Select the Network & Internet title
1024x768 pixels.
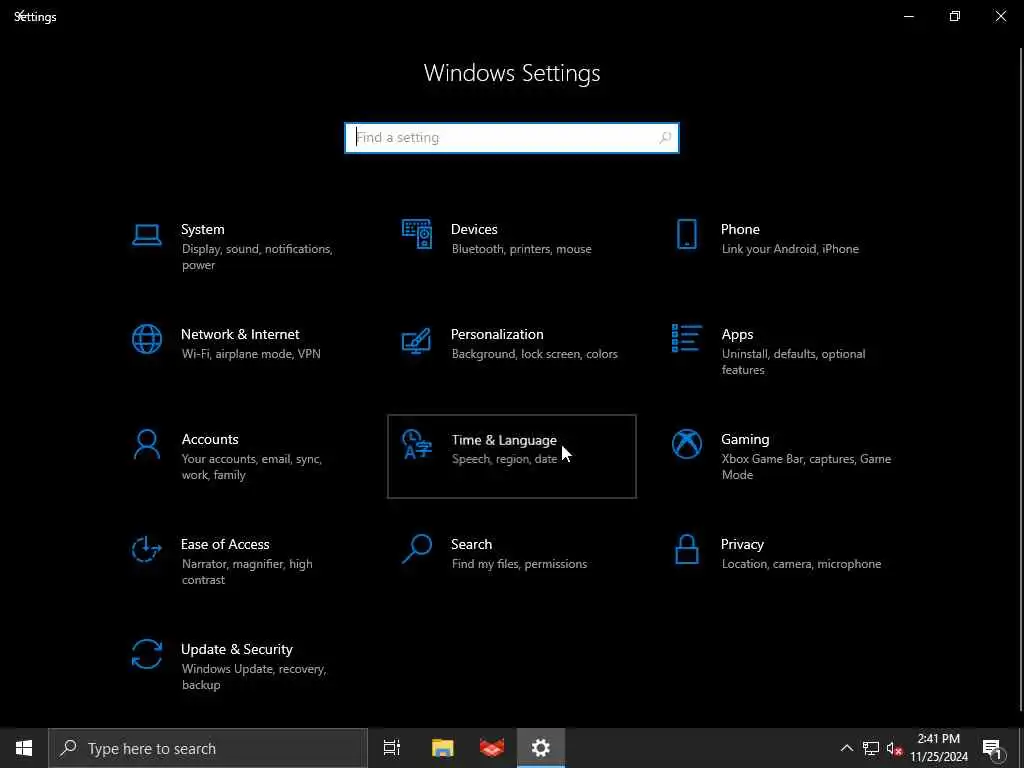click(240, 334)
